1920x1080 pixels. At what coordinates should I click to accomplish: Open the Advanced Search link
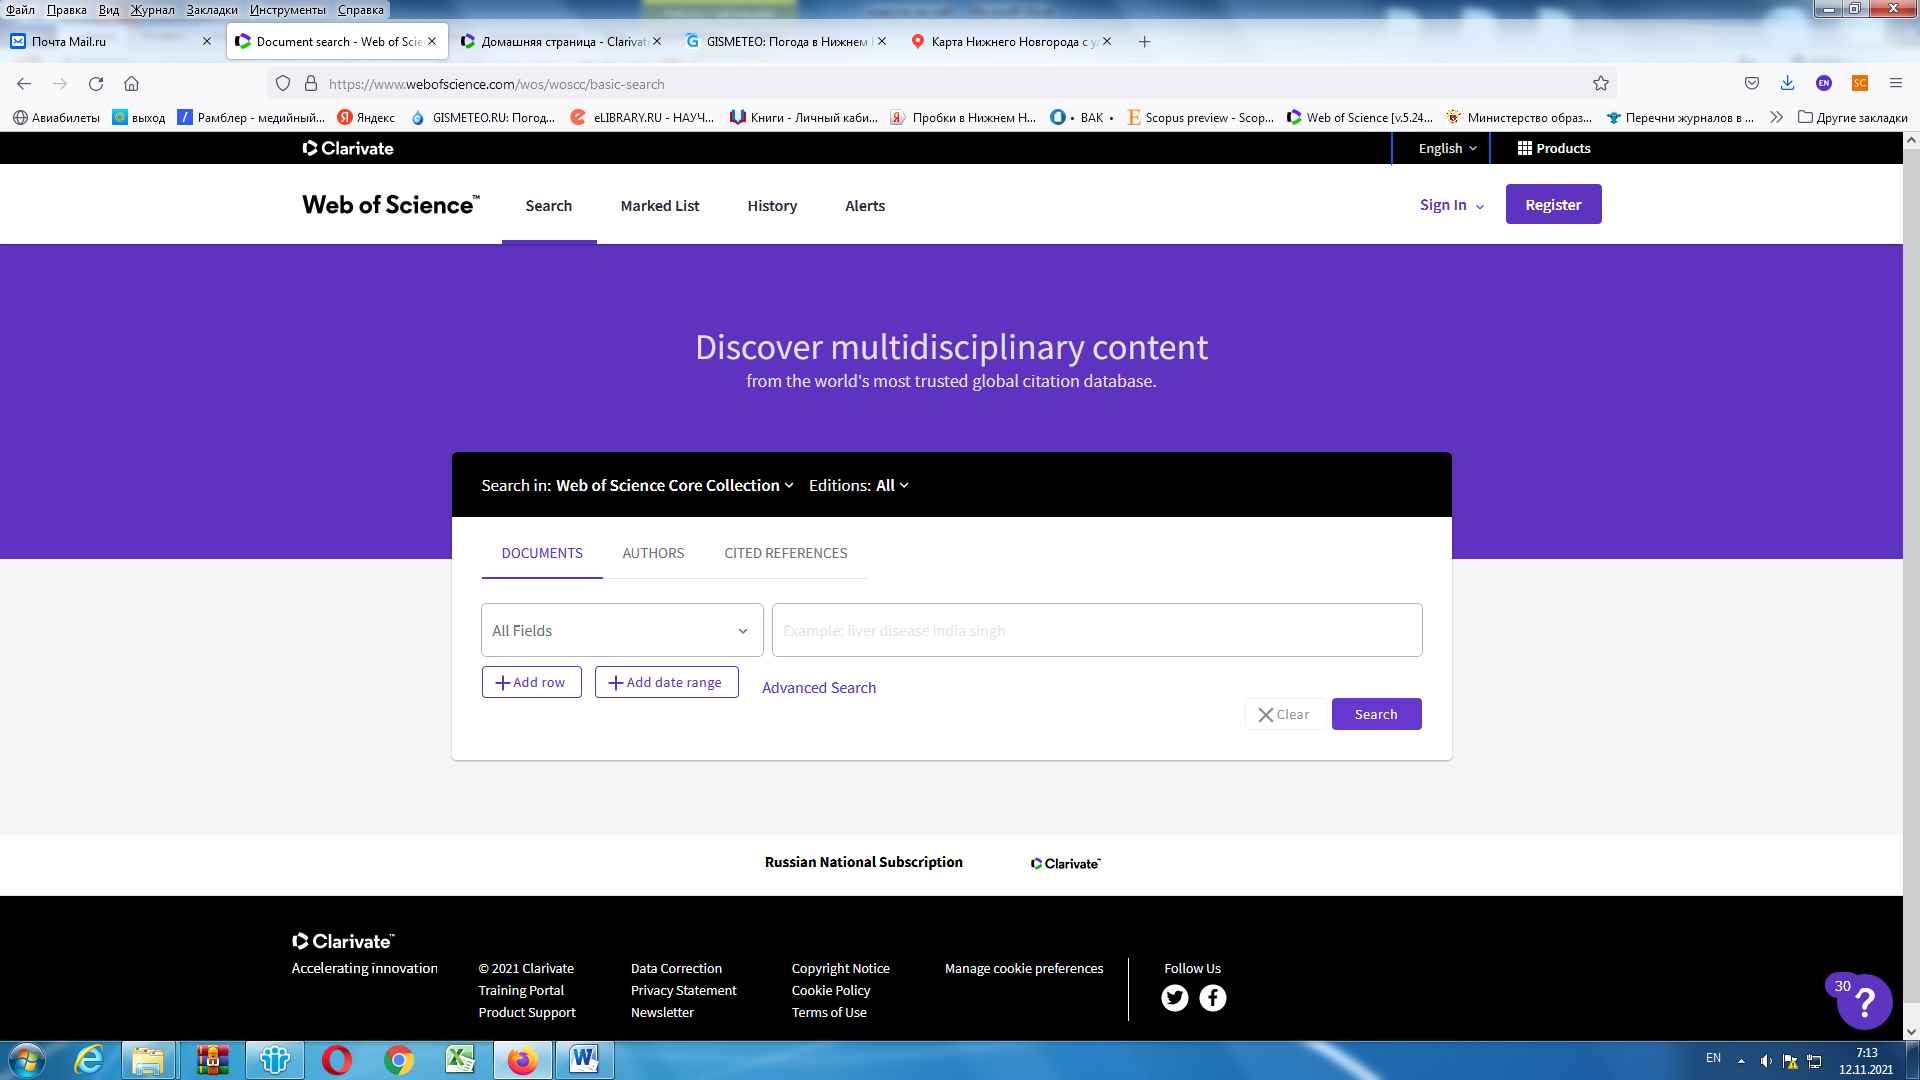click(x=819, y=687)
